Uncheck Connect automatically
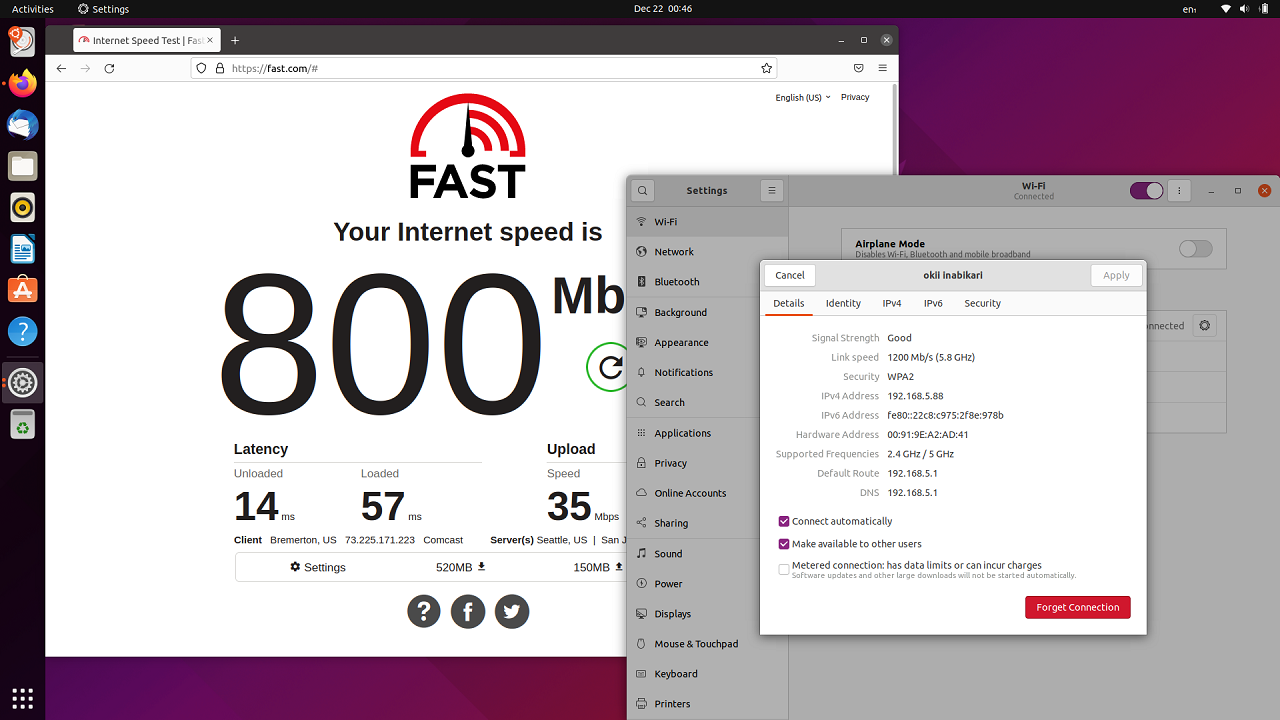Screen dimensions: 1280x720 click(x=784, y=521)
